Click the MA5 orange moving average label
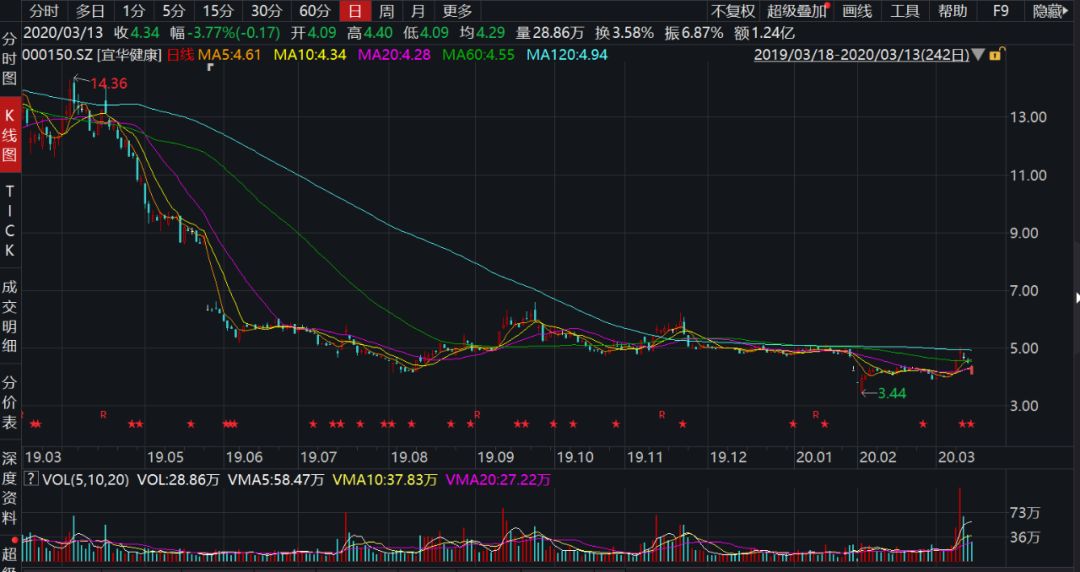 (225, 54)
